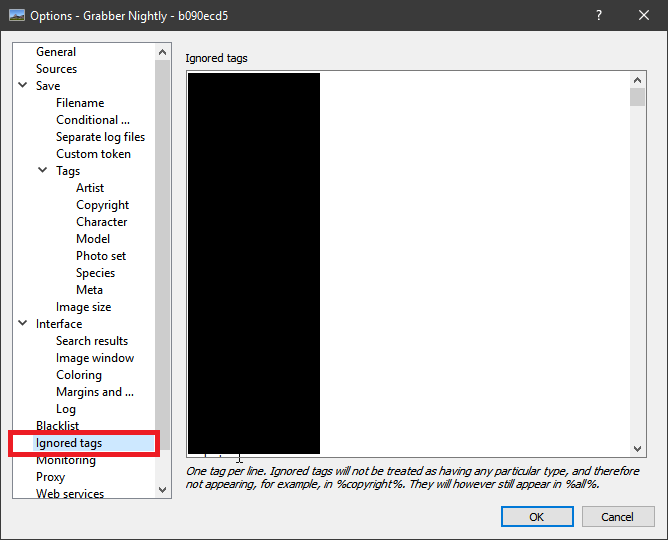This screenshot has width=668, height=540.
Task: Click the tree scrollbar down arrow
Action: coord(162,490)
